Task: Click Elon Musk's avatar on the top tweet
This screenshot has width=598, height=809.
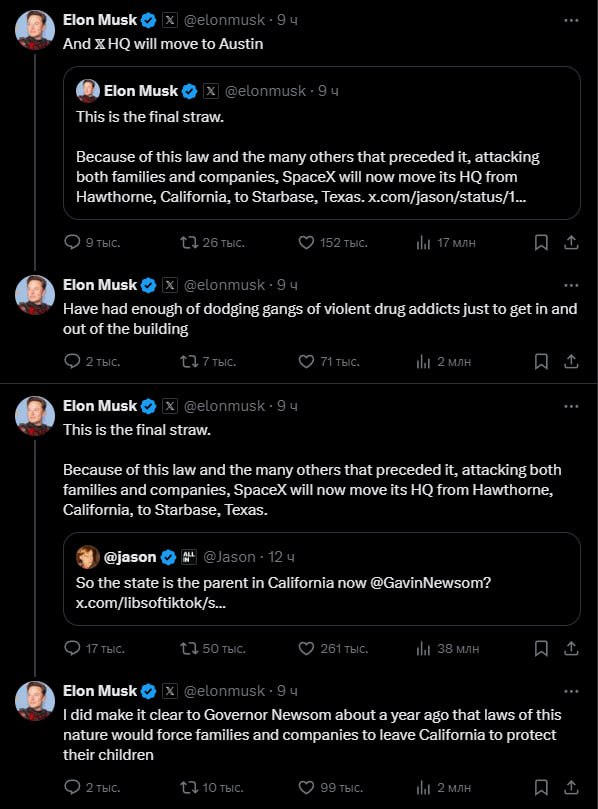Action: (x=35, y=30)
